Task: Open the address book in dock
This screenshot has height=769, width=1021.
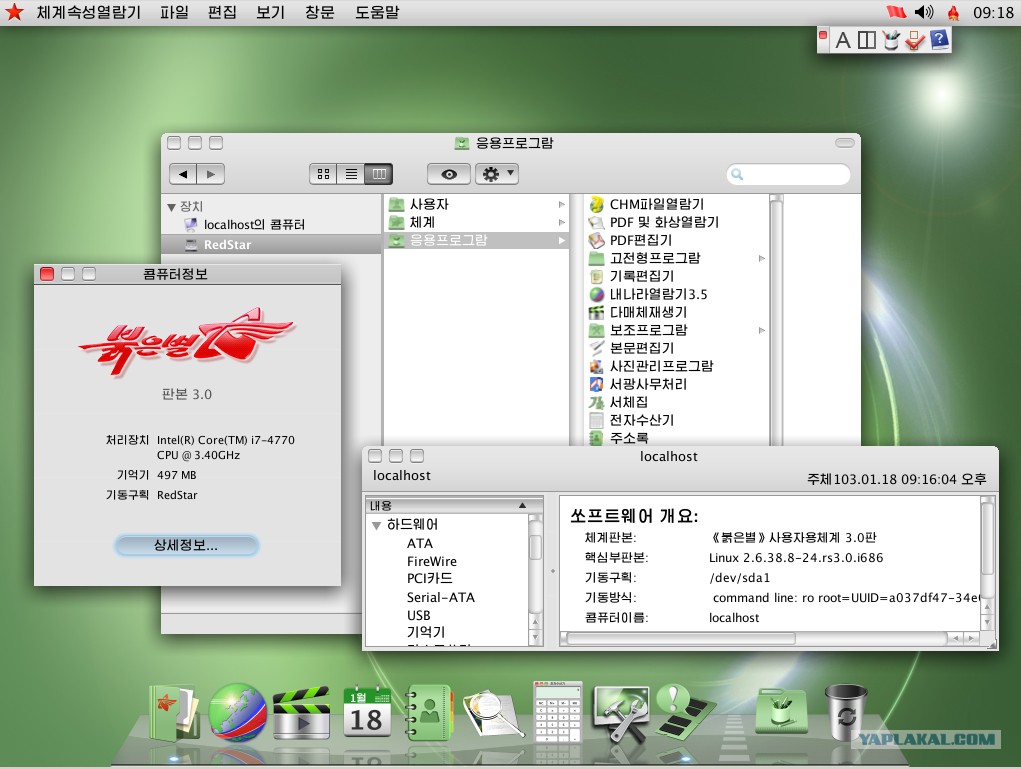Action: [428, 712]
